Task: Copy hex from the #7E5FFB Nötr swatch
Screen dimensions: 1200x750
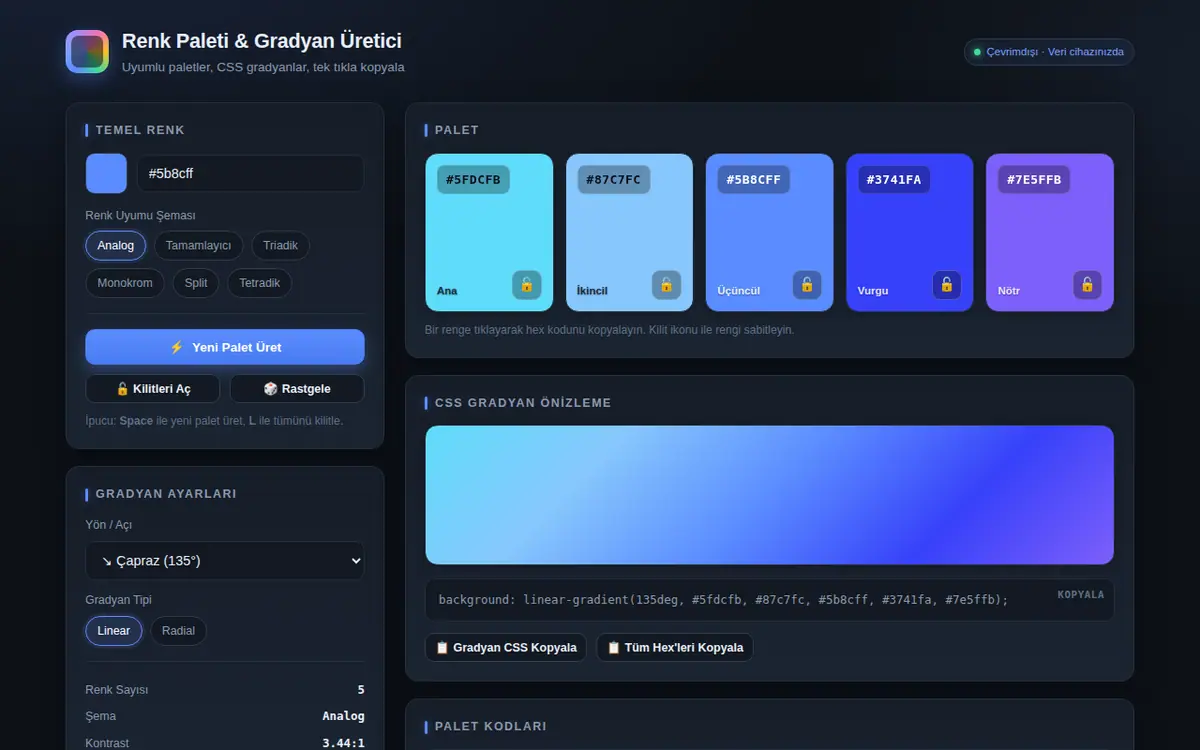Action: tap(1049, 232)
